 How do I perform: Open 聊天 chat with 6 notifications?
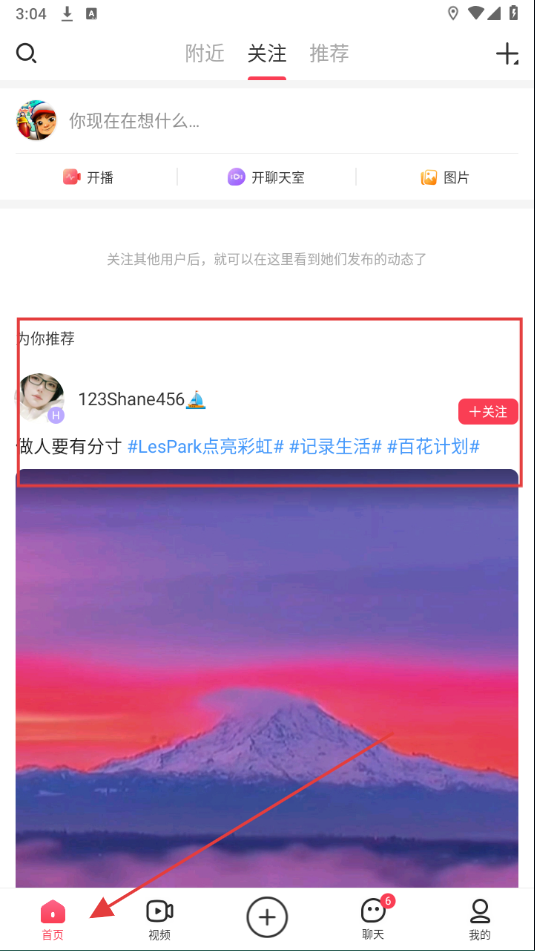pos(374,919)
